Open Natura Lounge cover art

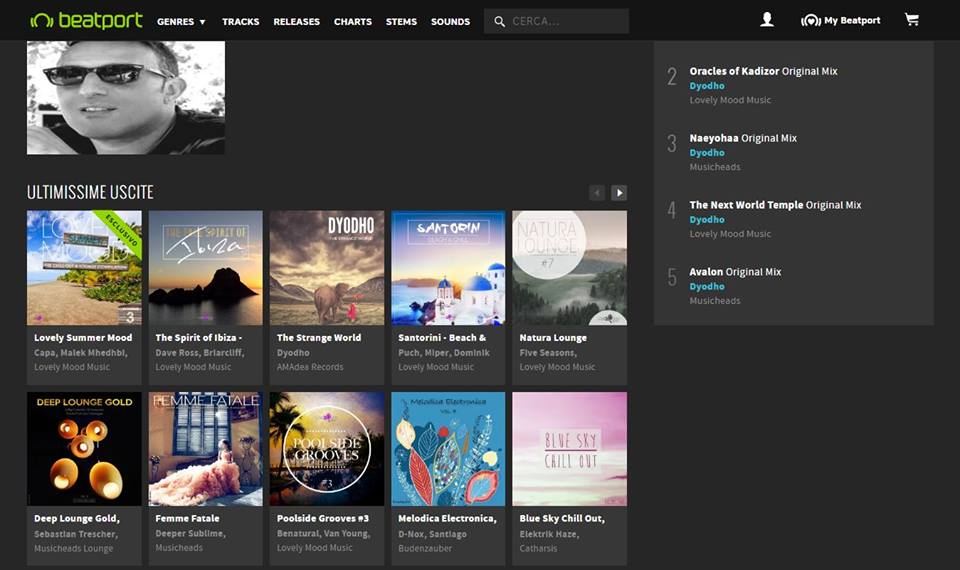(569, 268)
